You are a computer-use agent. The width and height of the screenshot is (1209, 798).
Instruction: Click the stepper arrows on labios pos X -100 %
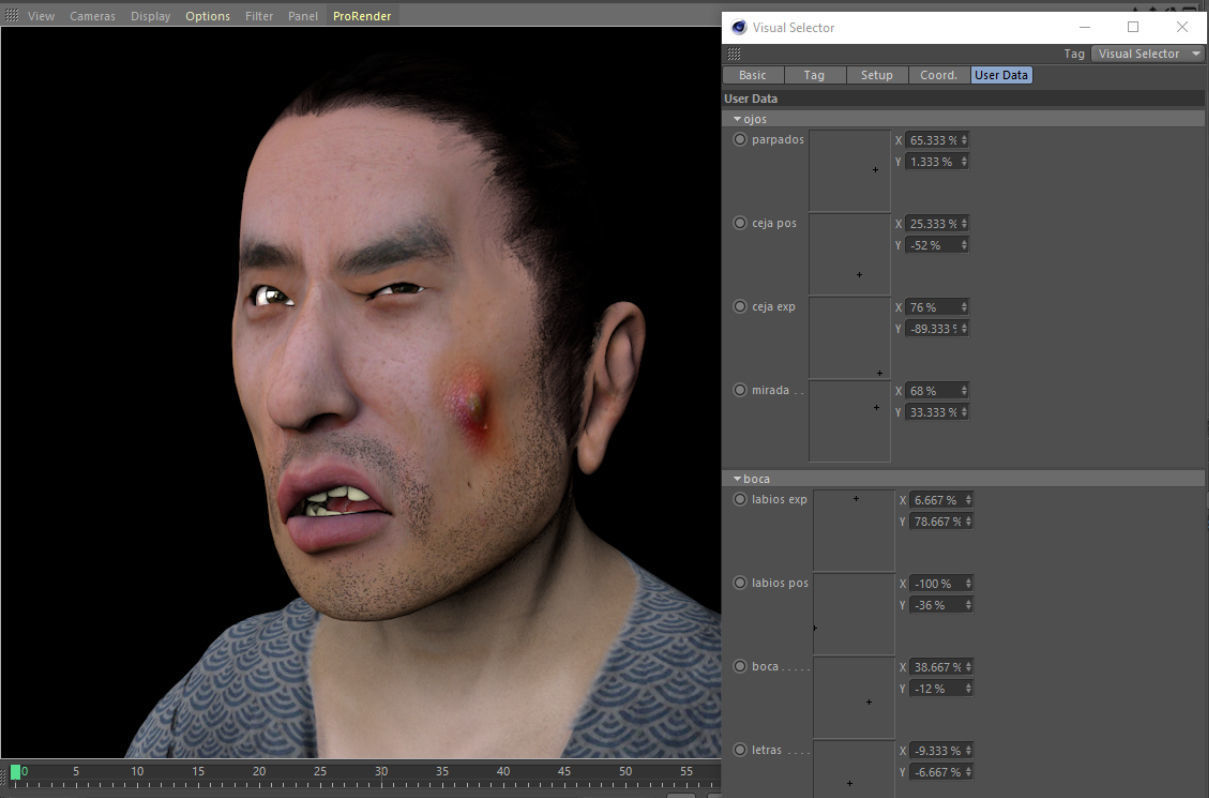pyautogui.click(x=968, y=584)
